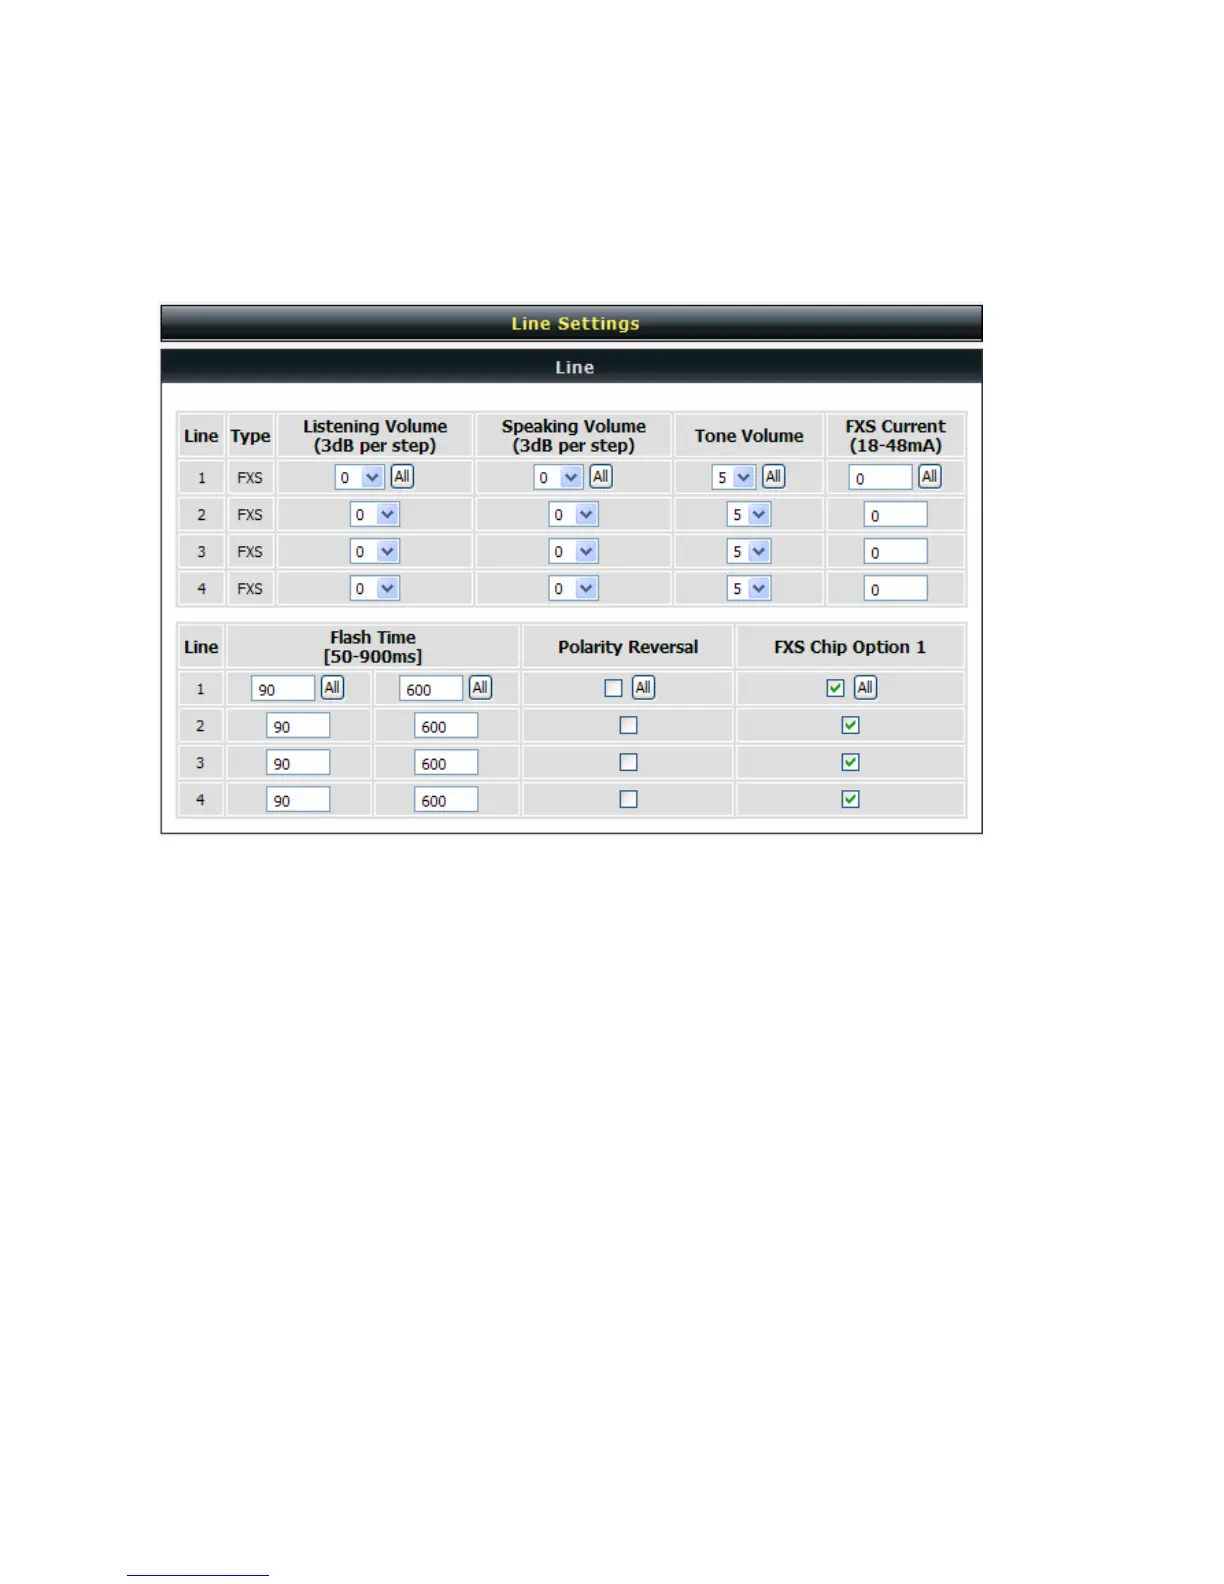Open Speaking Volume dropdown for line 4
Image resolution: width=1224 pixels, height=1584 pixels.
[x=574, y=589]
